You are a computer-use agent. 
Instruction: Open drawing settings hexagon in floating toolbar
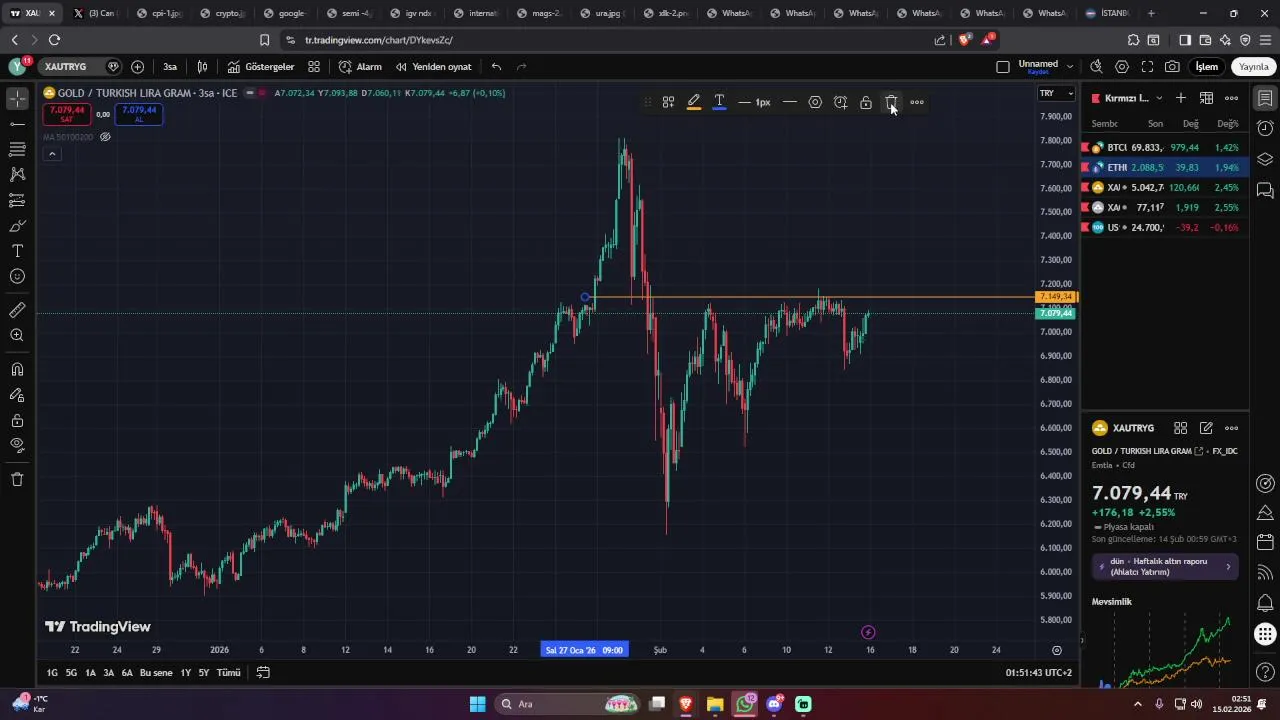815,102
